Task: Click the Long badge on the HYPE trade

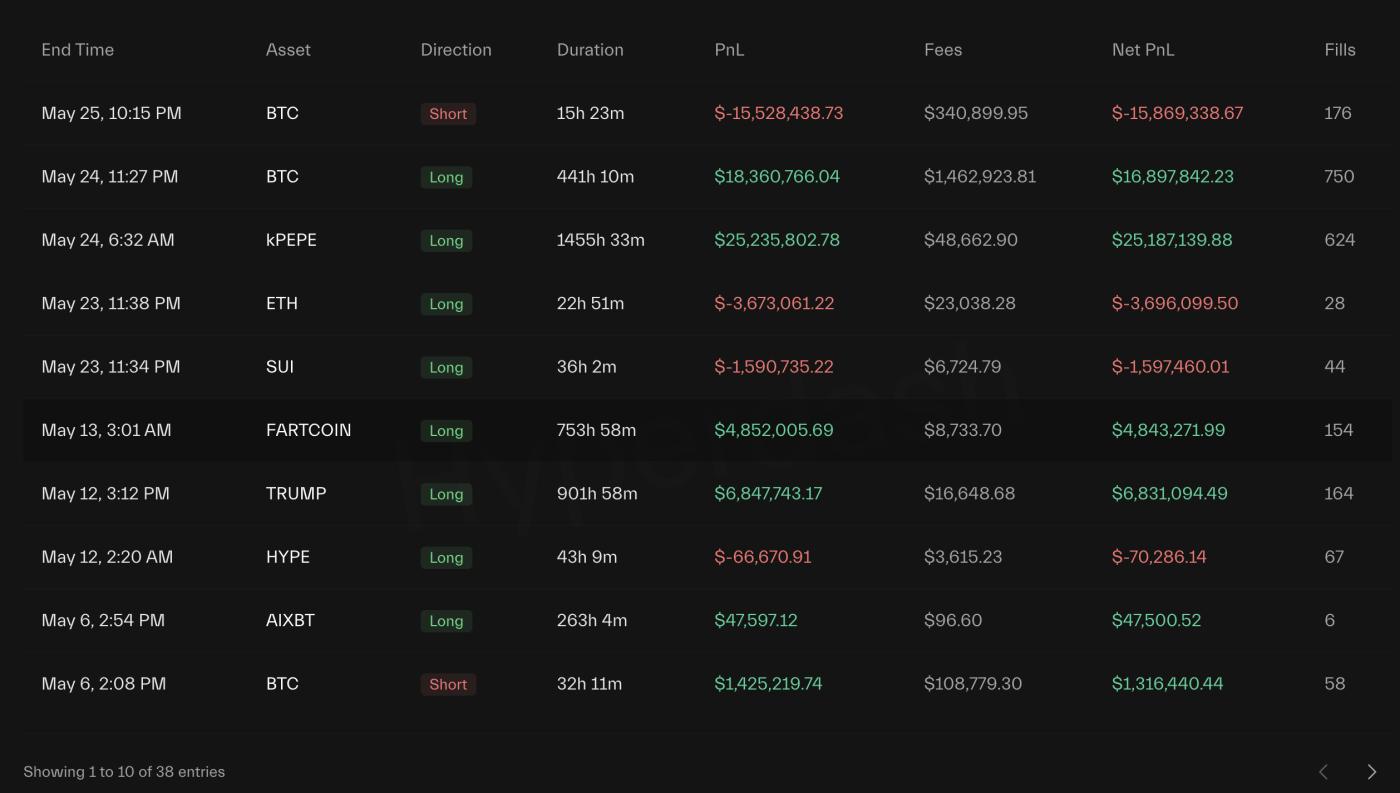Action: click(x=446, y=557)
